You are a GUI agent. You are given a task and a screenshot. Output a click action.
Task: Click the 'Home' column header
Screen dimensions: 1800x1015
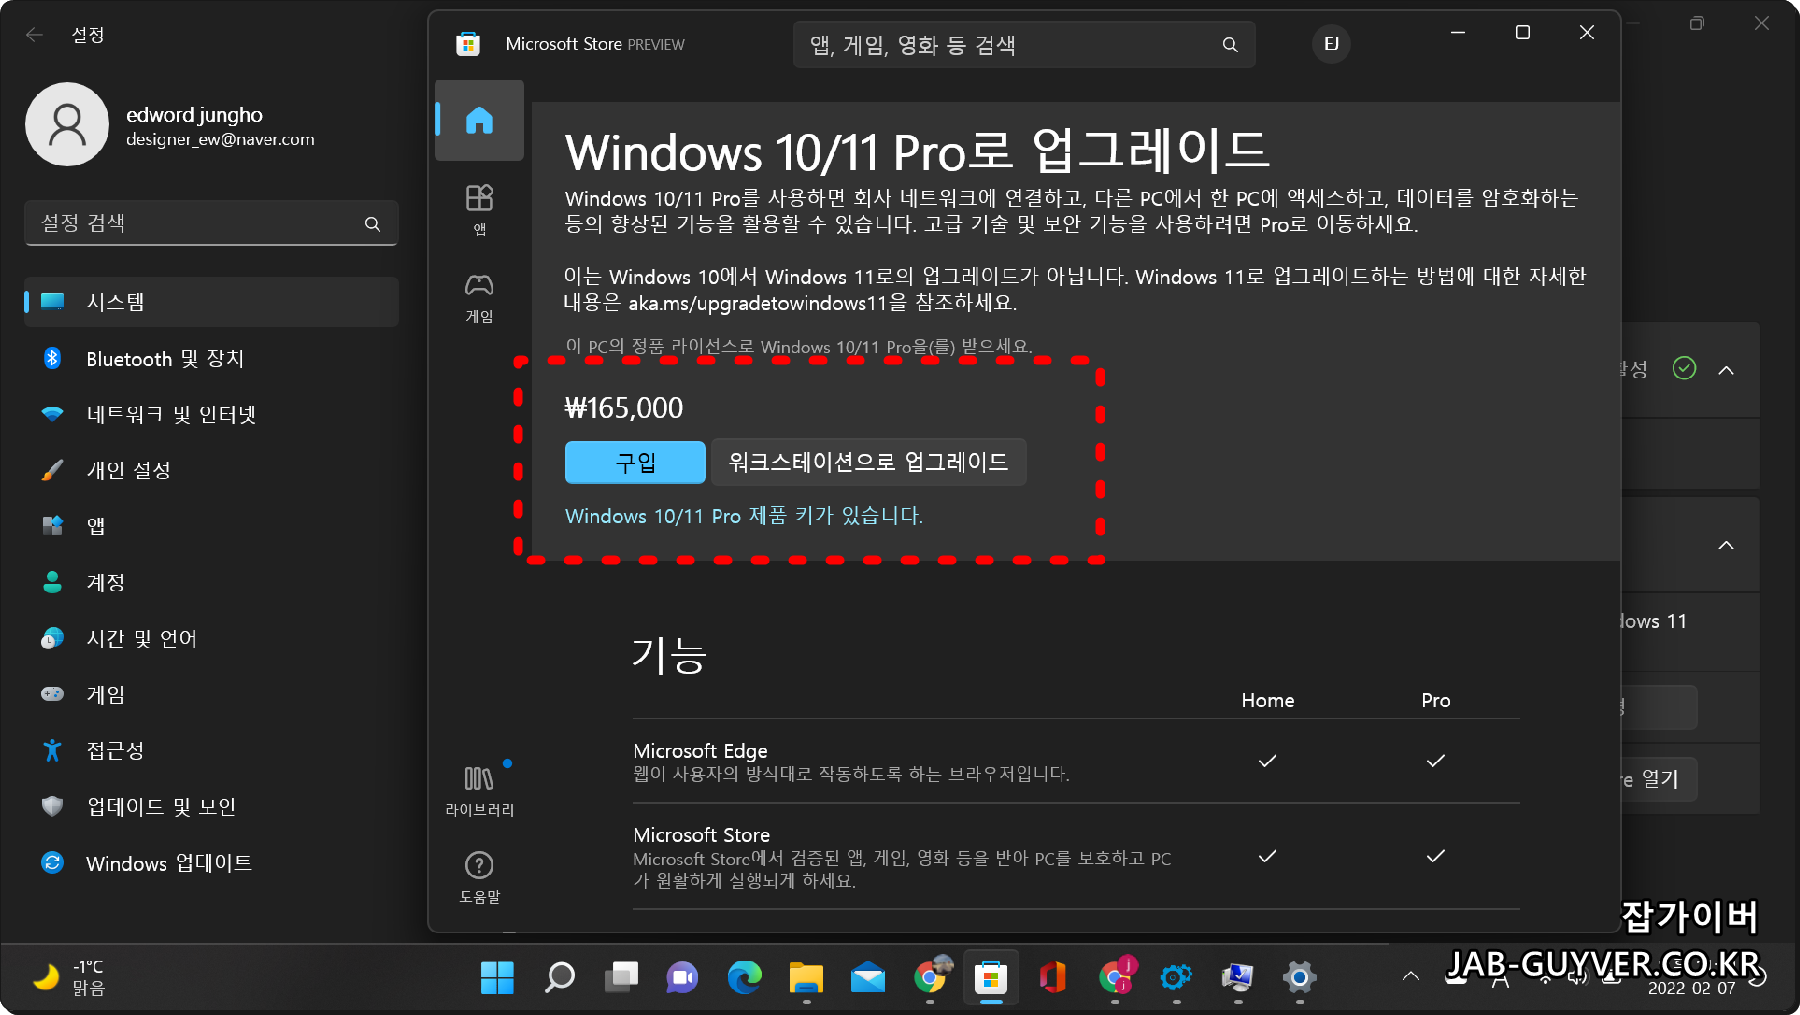1268,700
